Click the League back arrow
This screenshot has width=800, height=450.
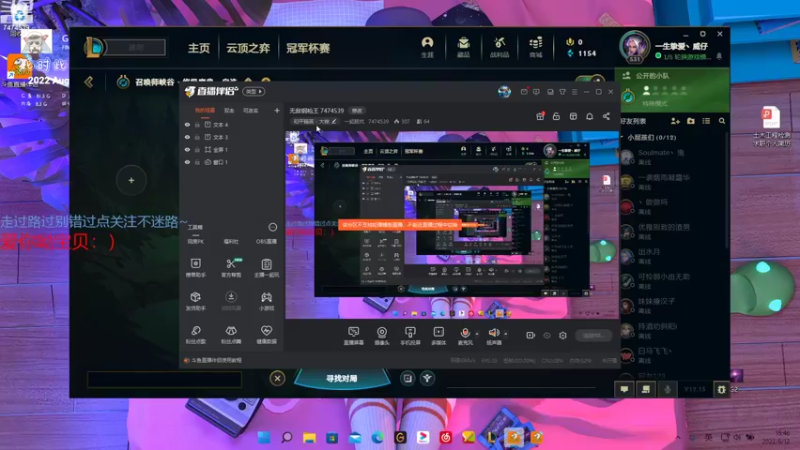coord(89,82)
